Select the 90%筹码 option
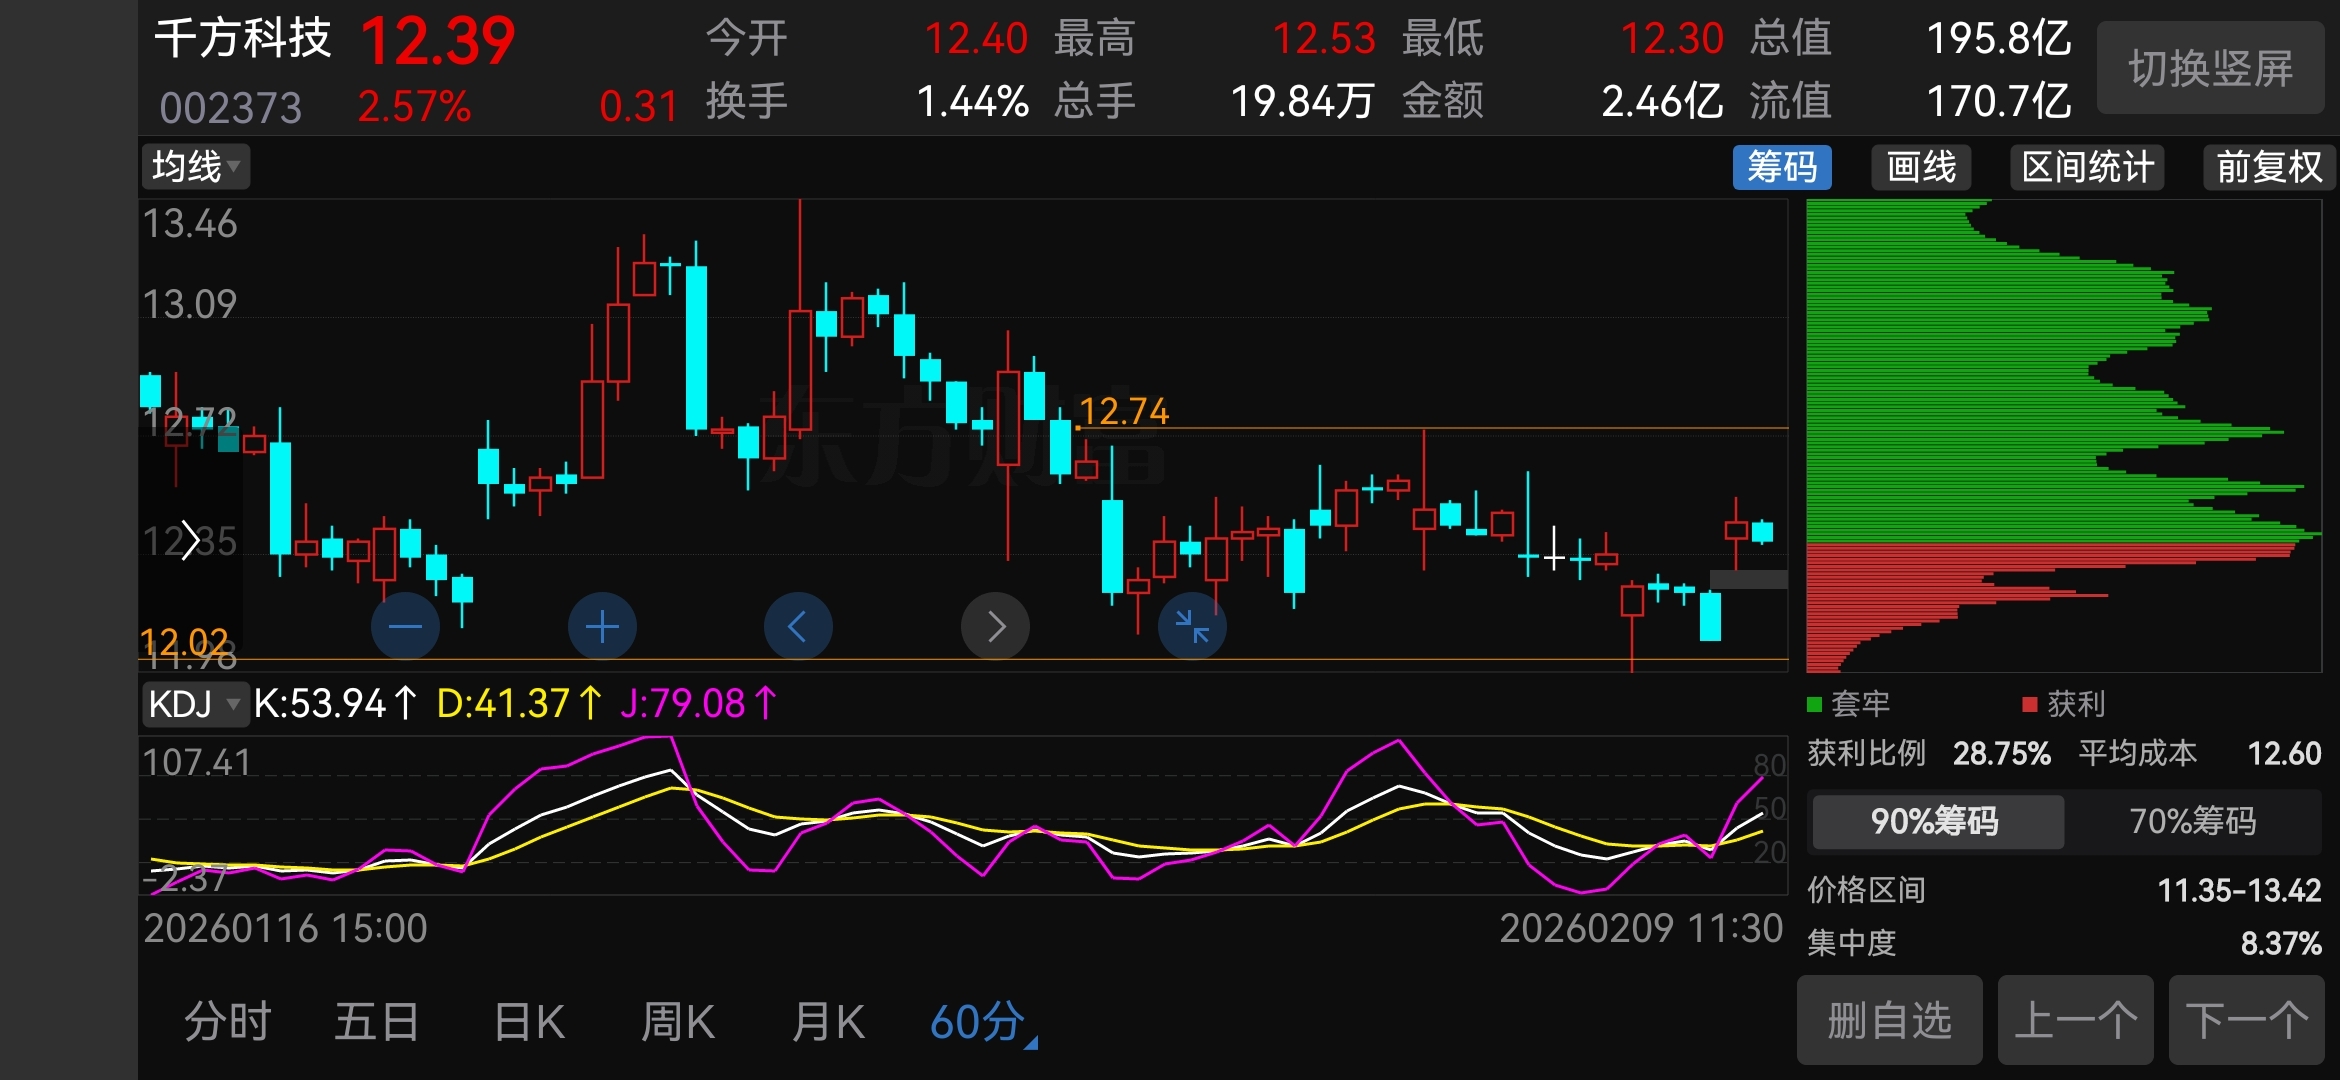The width and height of the screenshot is (2340, 1080). tap(1936, 821)
